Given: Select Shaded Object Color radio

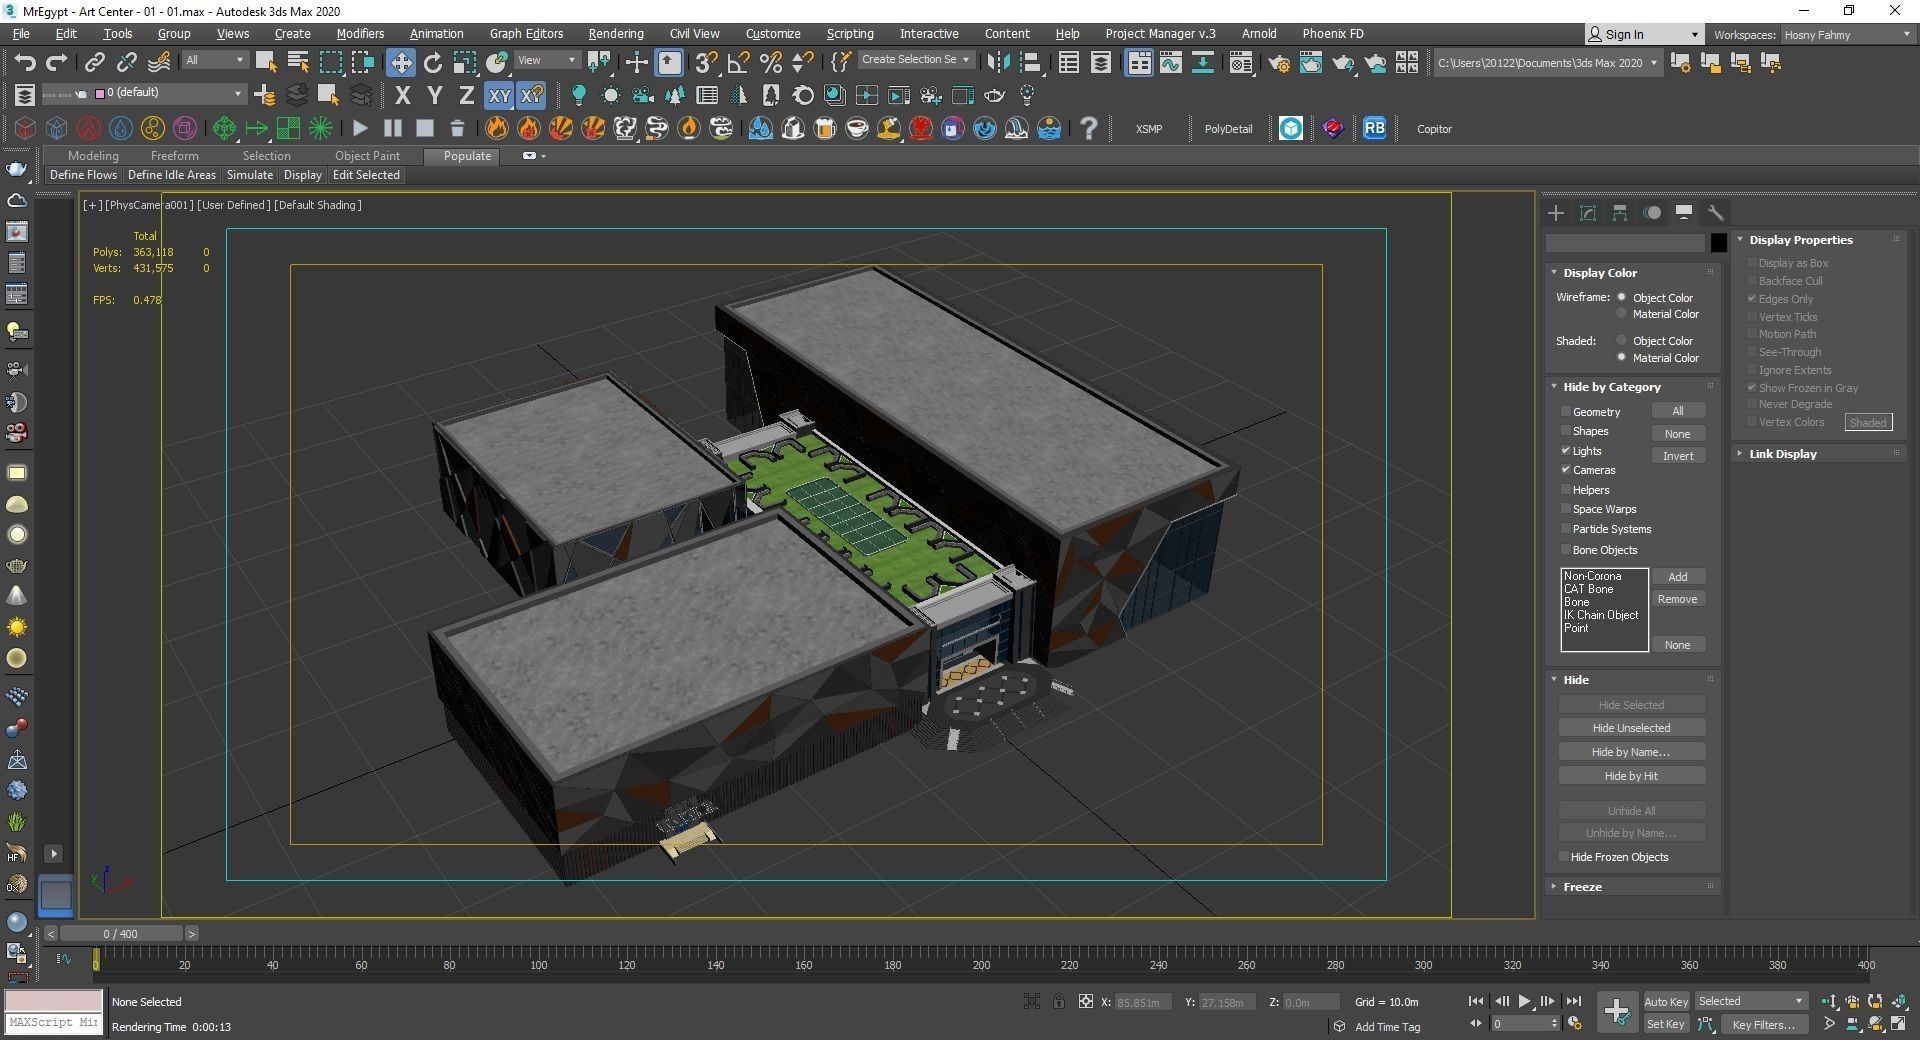Looking at the screenshot, I should (1622, 341).
